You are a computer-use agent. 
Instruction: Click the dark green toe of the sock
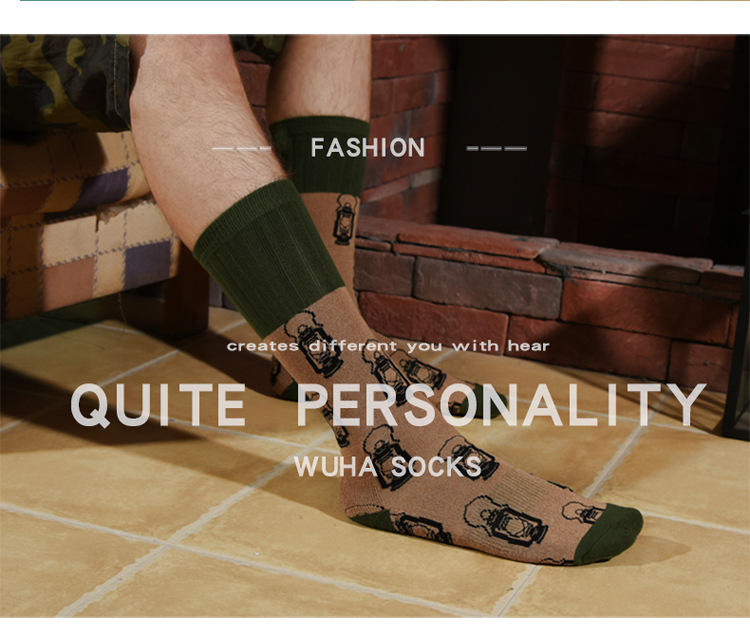(x=610, y=533)
